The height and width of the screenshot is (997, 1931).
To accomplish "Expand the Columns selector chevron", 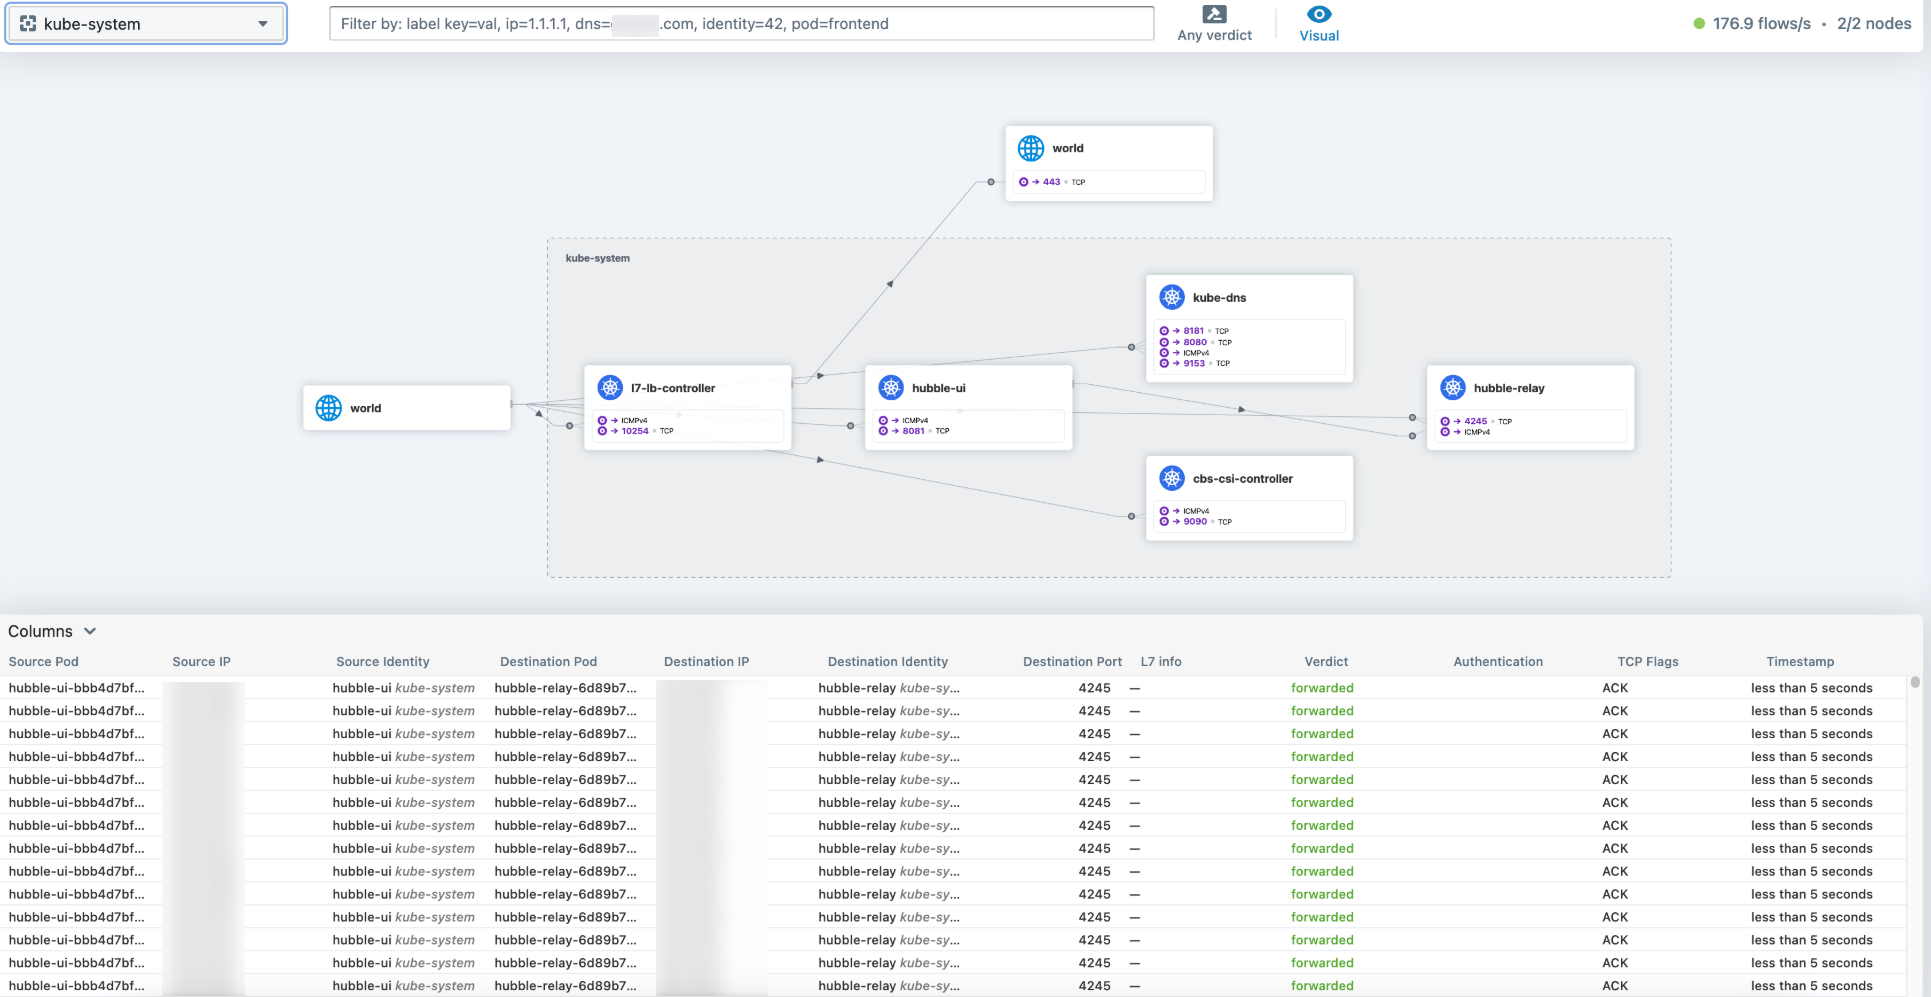I will pyautogui.click(x=90, y=631).
